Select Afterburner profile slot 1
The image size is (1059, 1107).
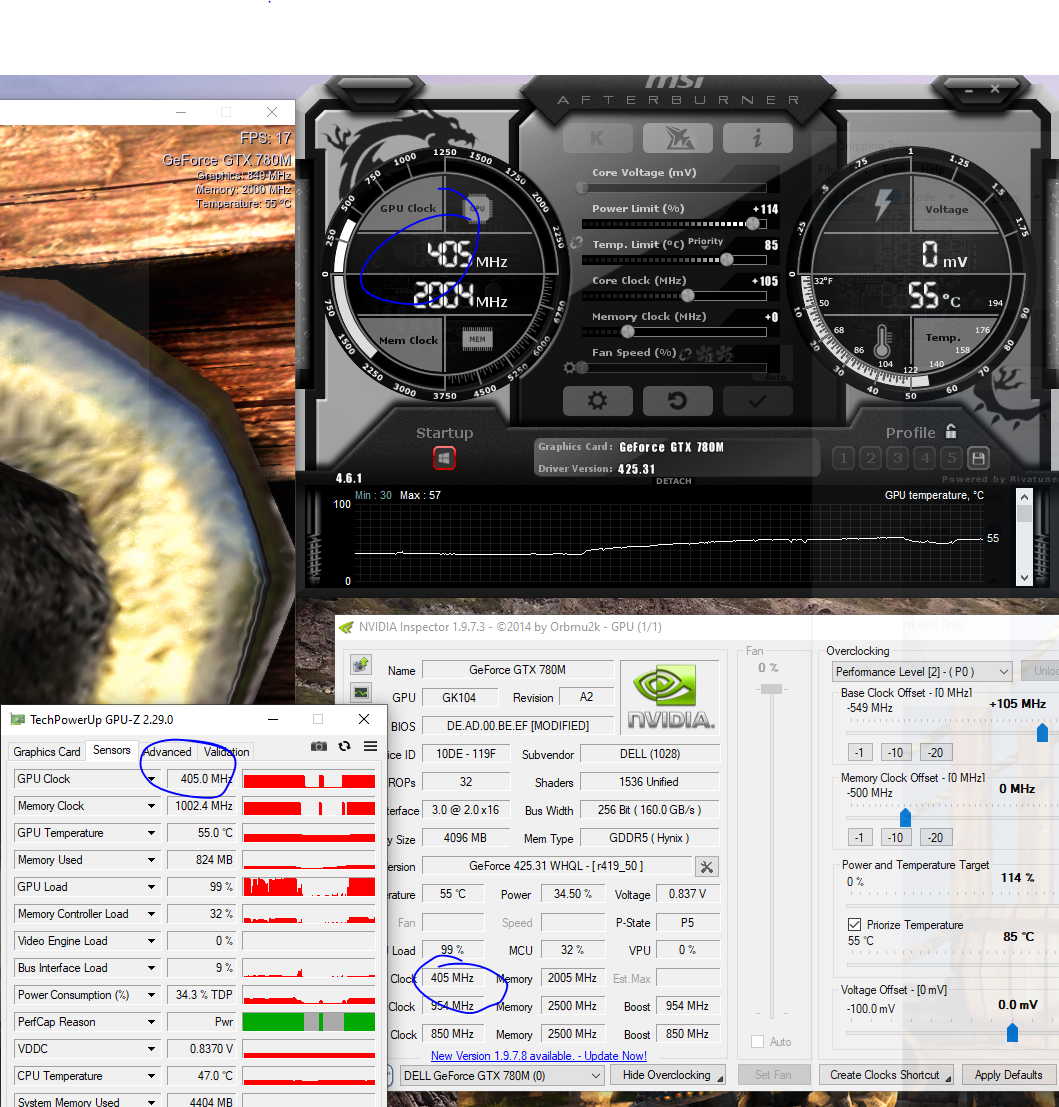coord(843,458)
